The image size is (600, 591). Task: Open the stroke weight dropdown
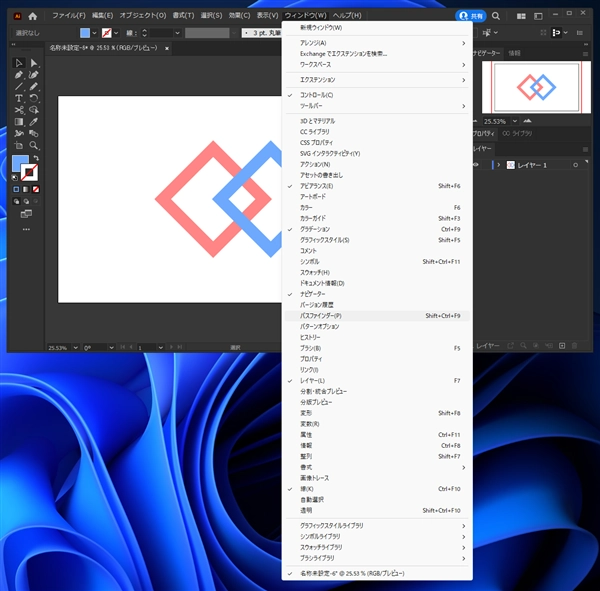[x=177, y=33]
